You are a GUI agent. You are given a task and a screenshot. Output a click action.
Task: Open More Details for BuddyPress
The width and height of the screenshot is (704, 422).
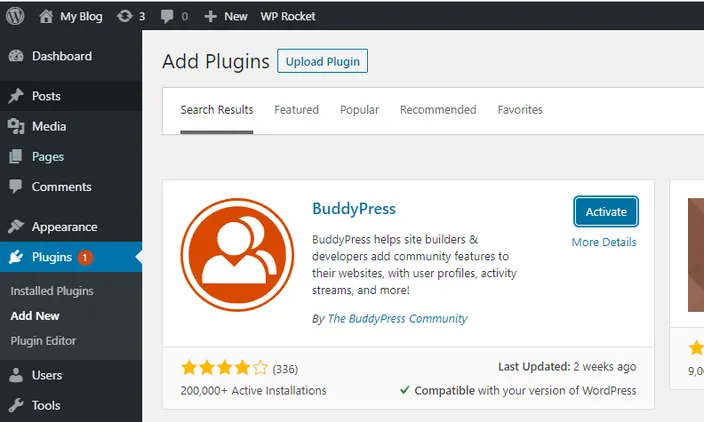[x=604, y=242]
